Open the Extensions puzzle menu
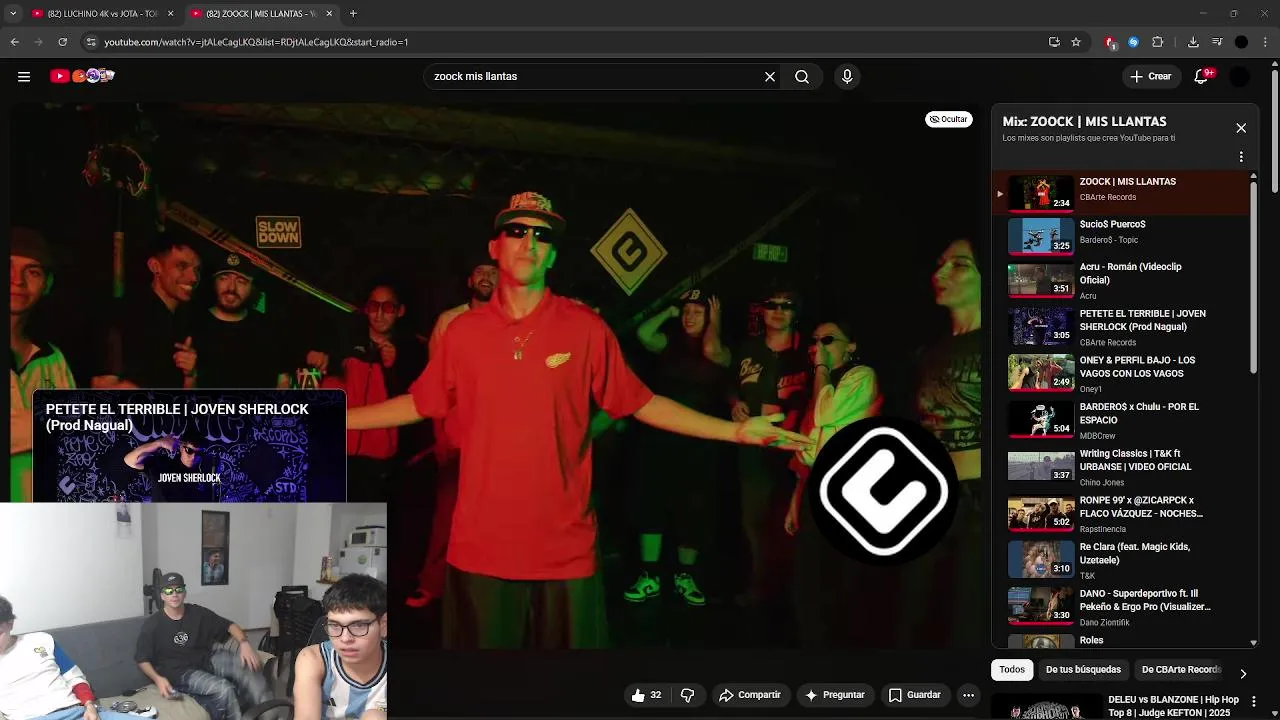1280x720 pixels. tap(1158, 42)
